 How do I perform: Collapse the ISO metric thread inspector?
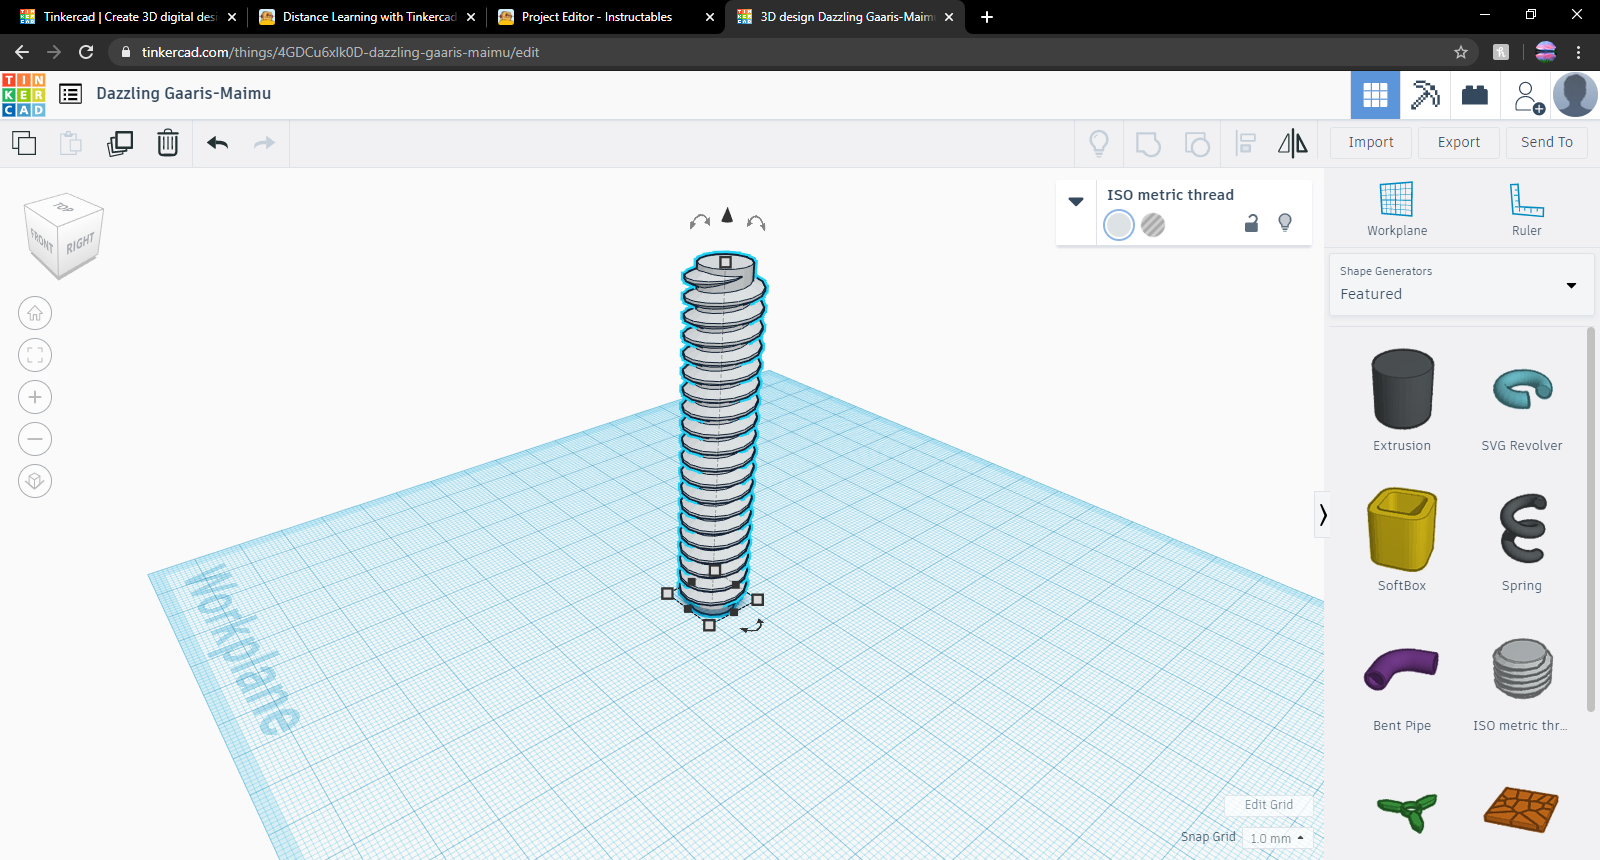pyautogui.click(x=1076, y=201)
